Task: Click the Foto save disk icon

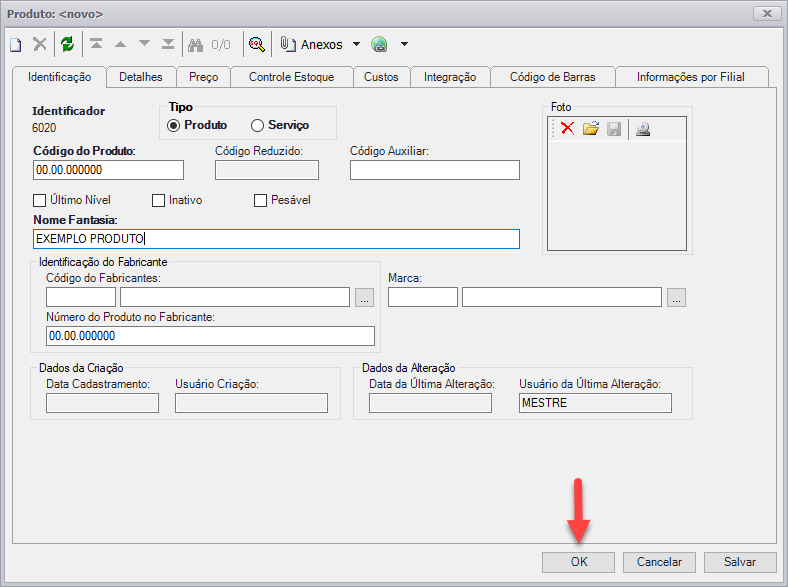Action: point(614,129)
